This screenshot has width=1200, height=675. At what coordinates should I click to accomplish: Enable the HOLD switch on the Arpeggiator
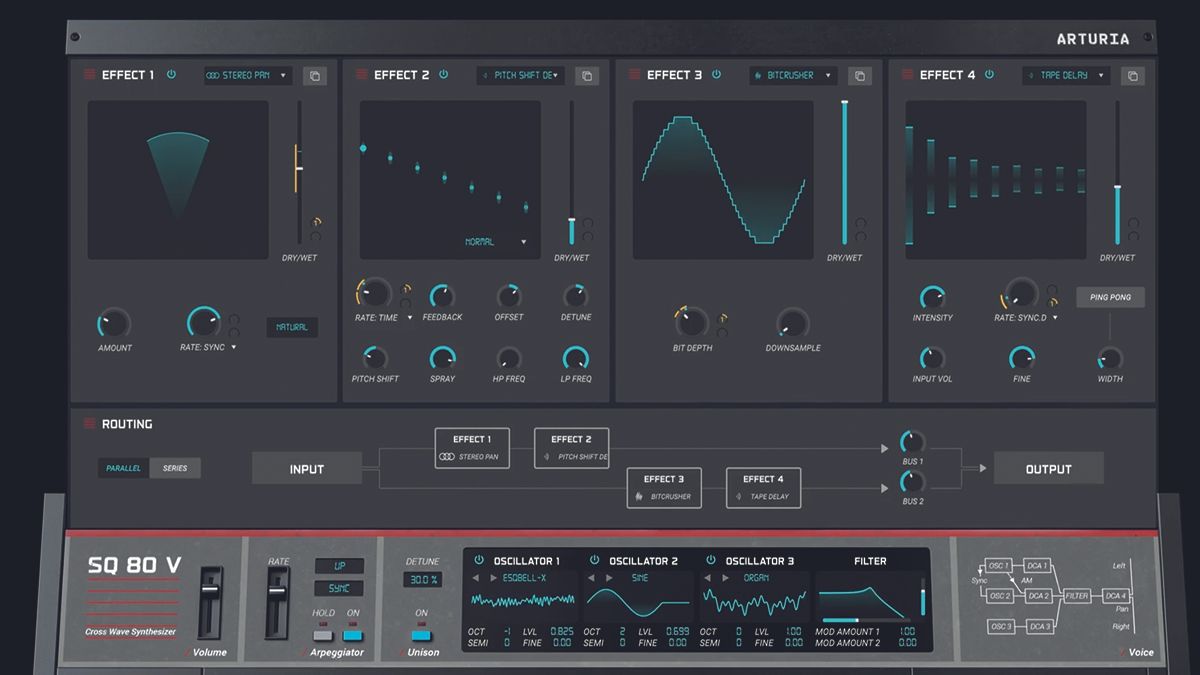pyautogui.click(x=322, y=634)
